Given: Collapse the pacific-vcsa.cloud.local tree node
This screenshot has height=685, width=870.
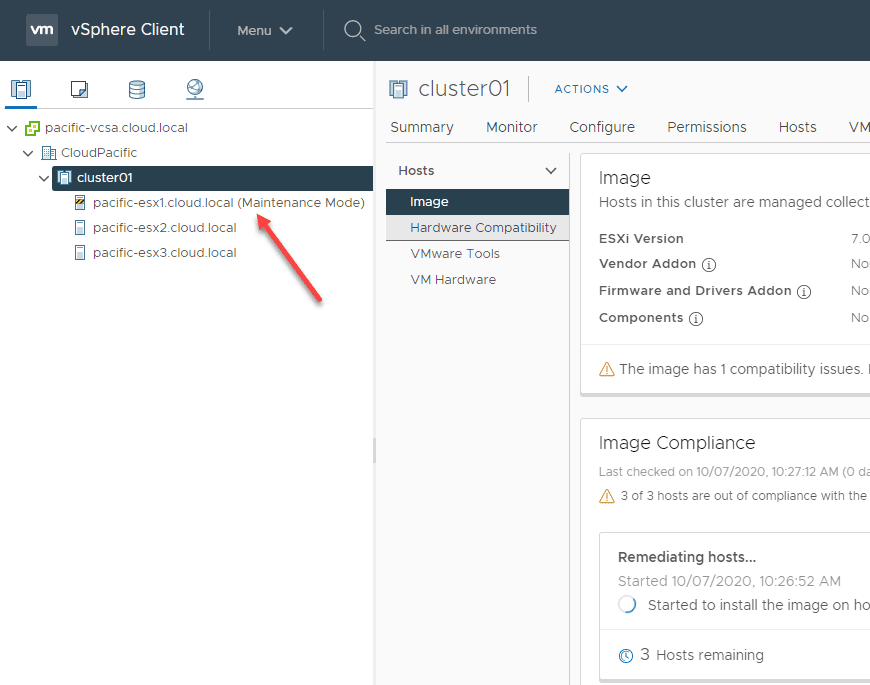Looking at the screenshot, I should click(12, 128).
